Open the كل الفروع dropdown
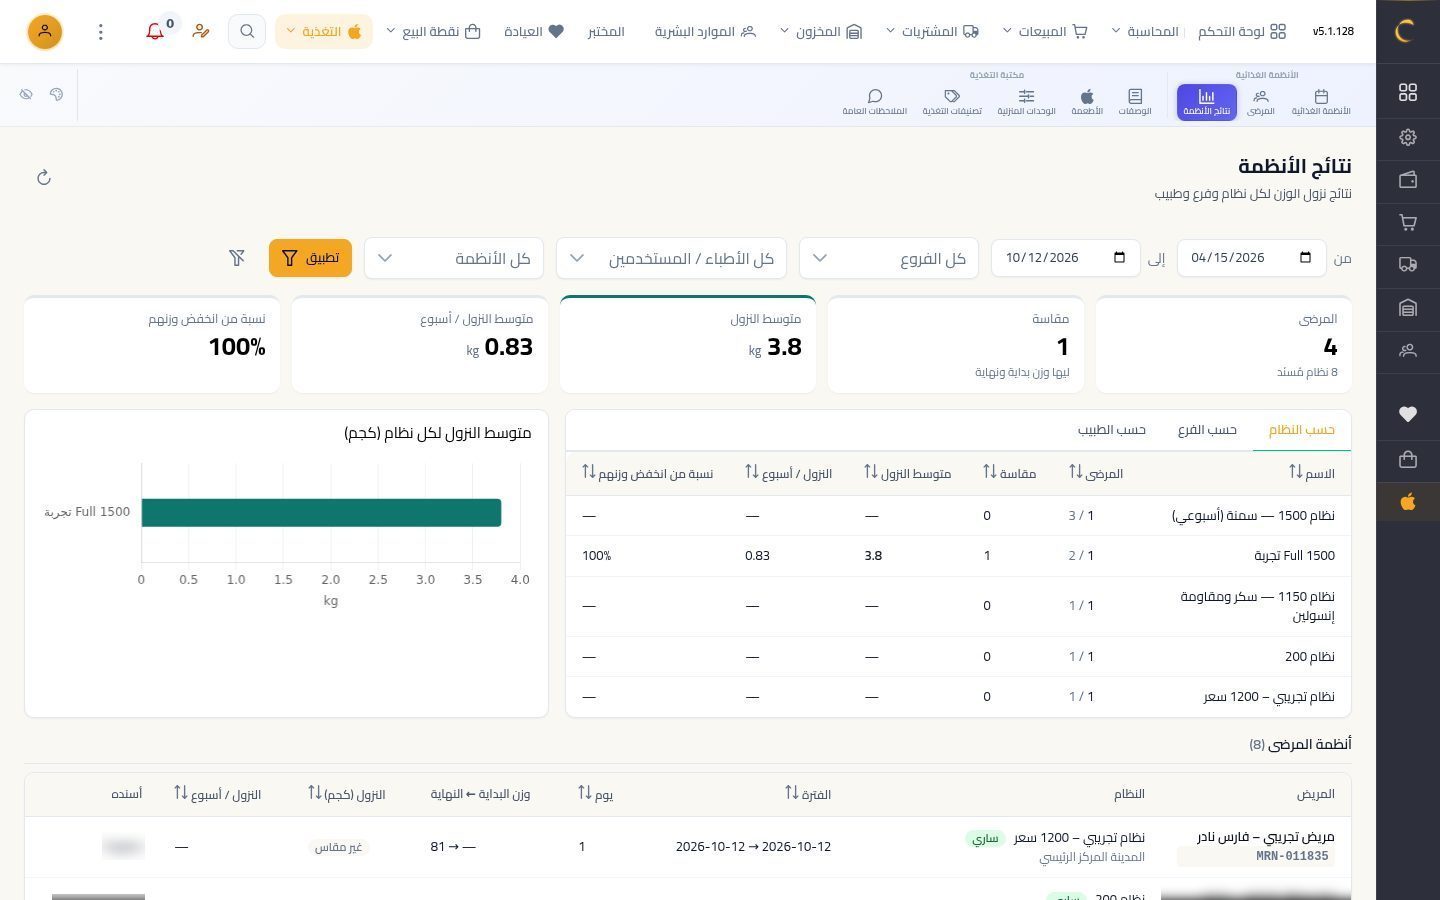The width and height of the screenshot is (1440, 900). pos(889,258)
